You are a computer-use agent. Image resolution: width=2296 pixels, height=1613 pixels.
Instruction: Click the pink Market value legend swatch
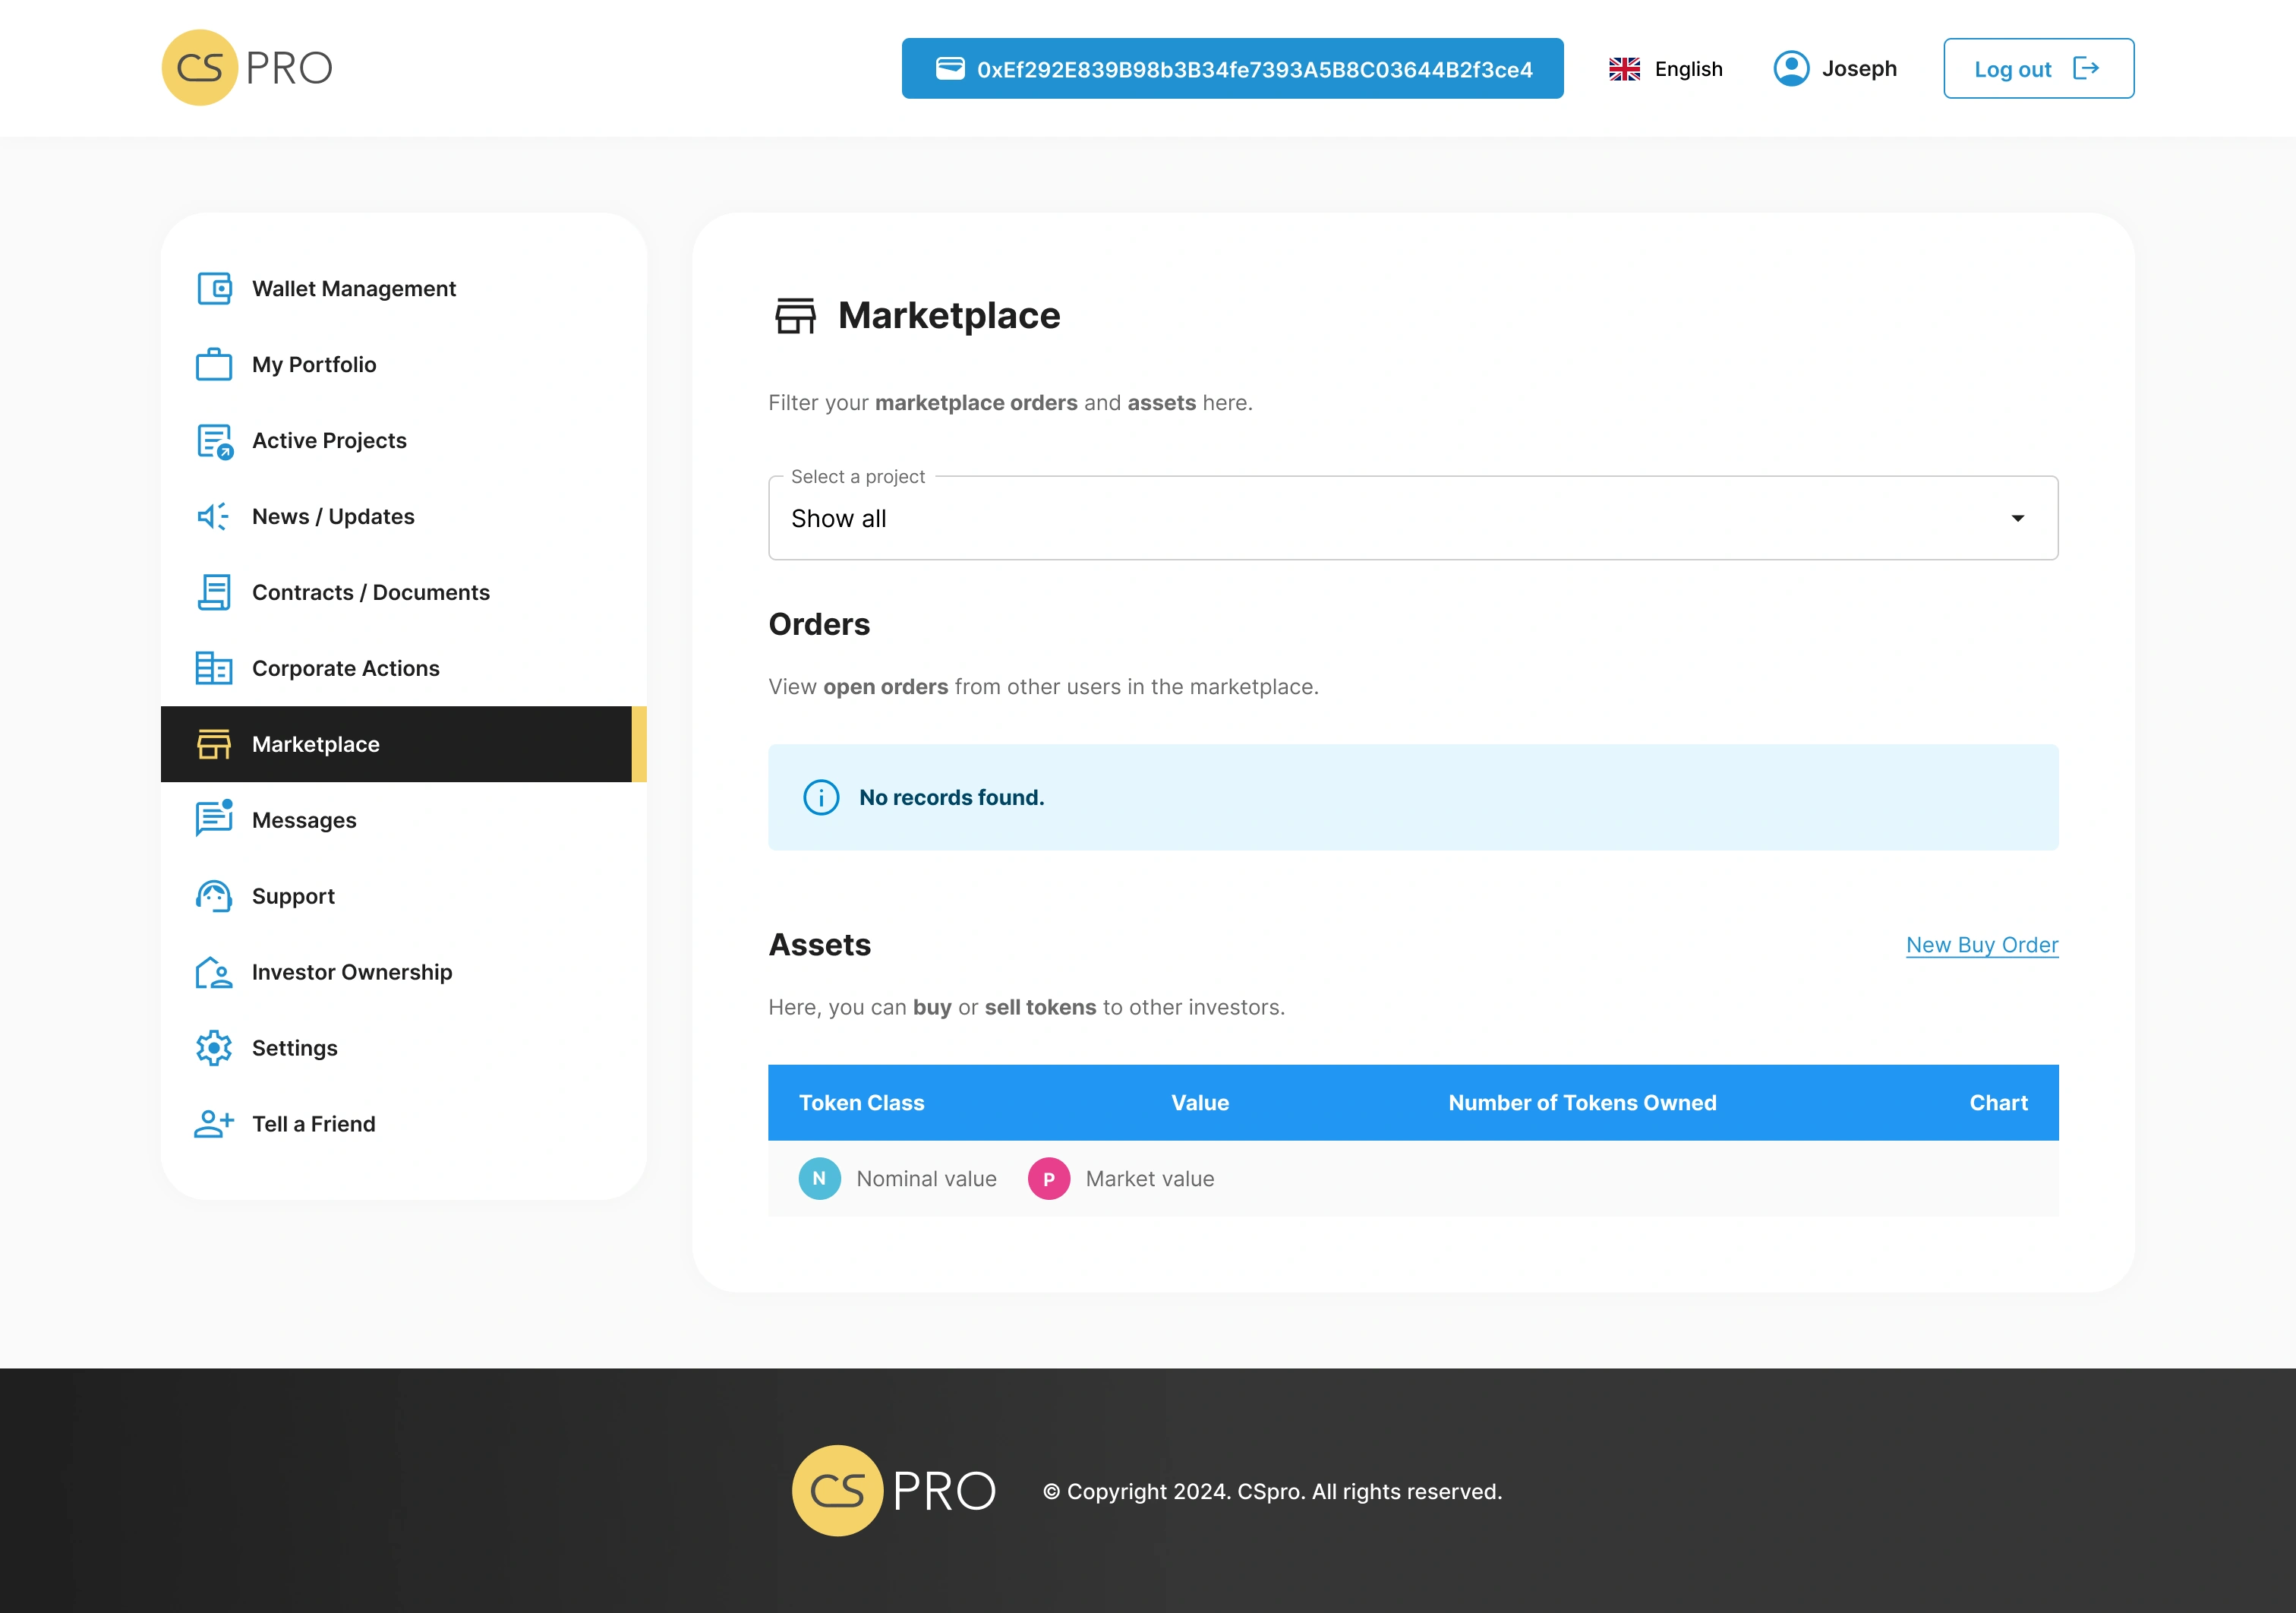pyautogui.click(x=1049, y=1179)
